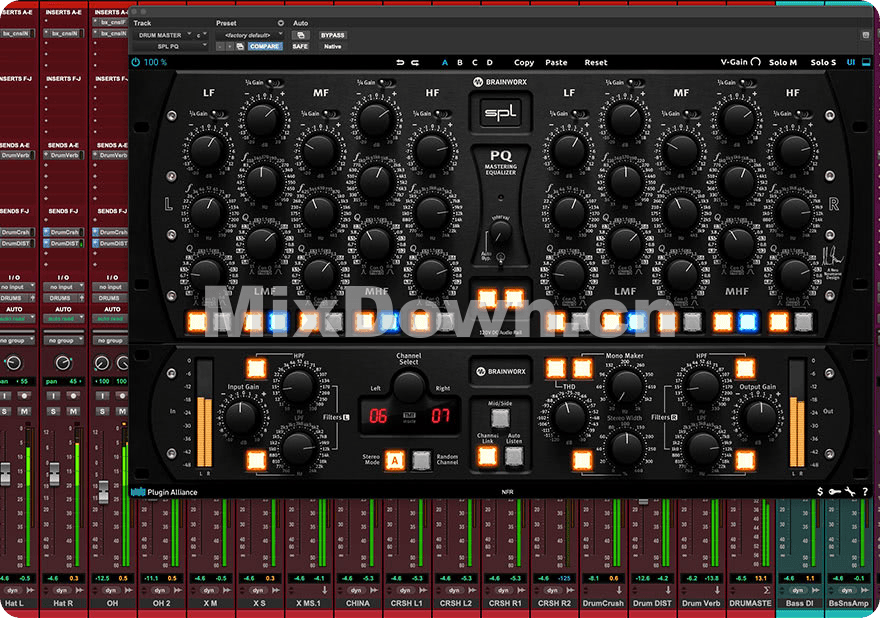Select the CHINA channel name
The width and height of the screenshot is (880, 618).
coord(358,603)
